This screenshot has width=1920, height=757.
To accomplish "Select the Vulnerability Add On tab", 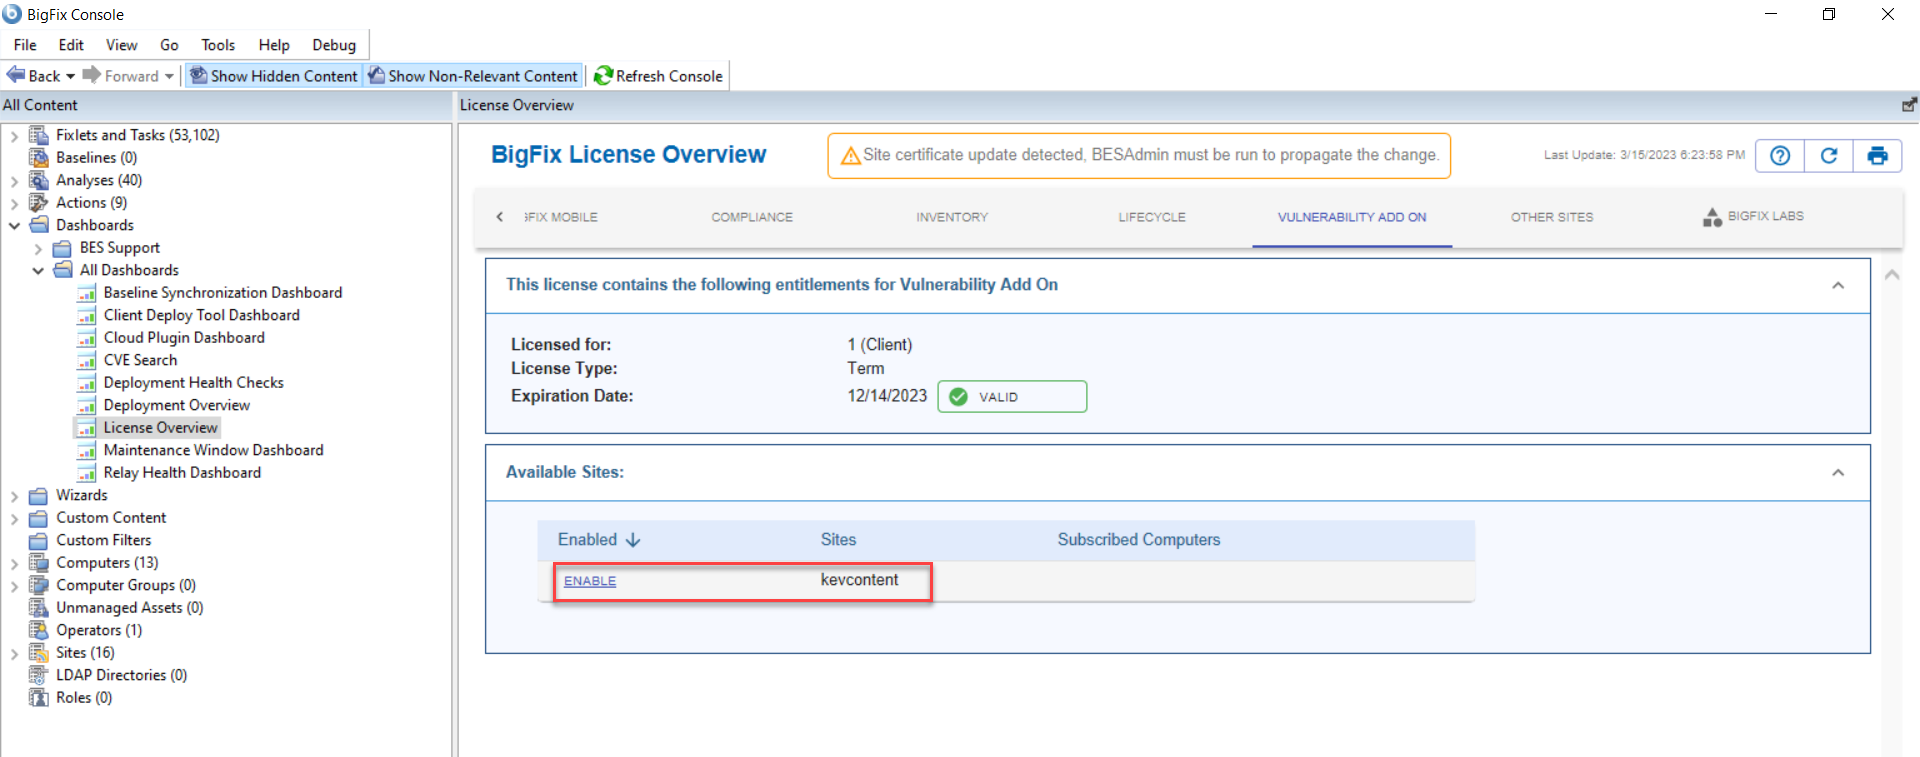I will (1352, 217).
